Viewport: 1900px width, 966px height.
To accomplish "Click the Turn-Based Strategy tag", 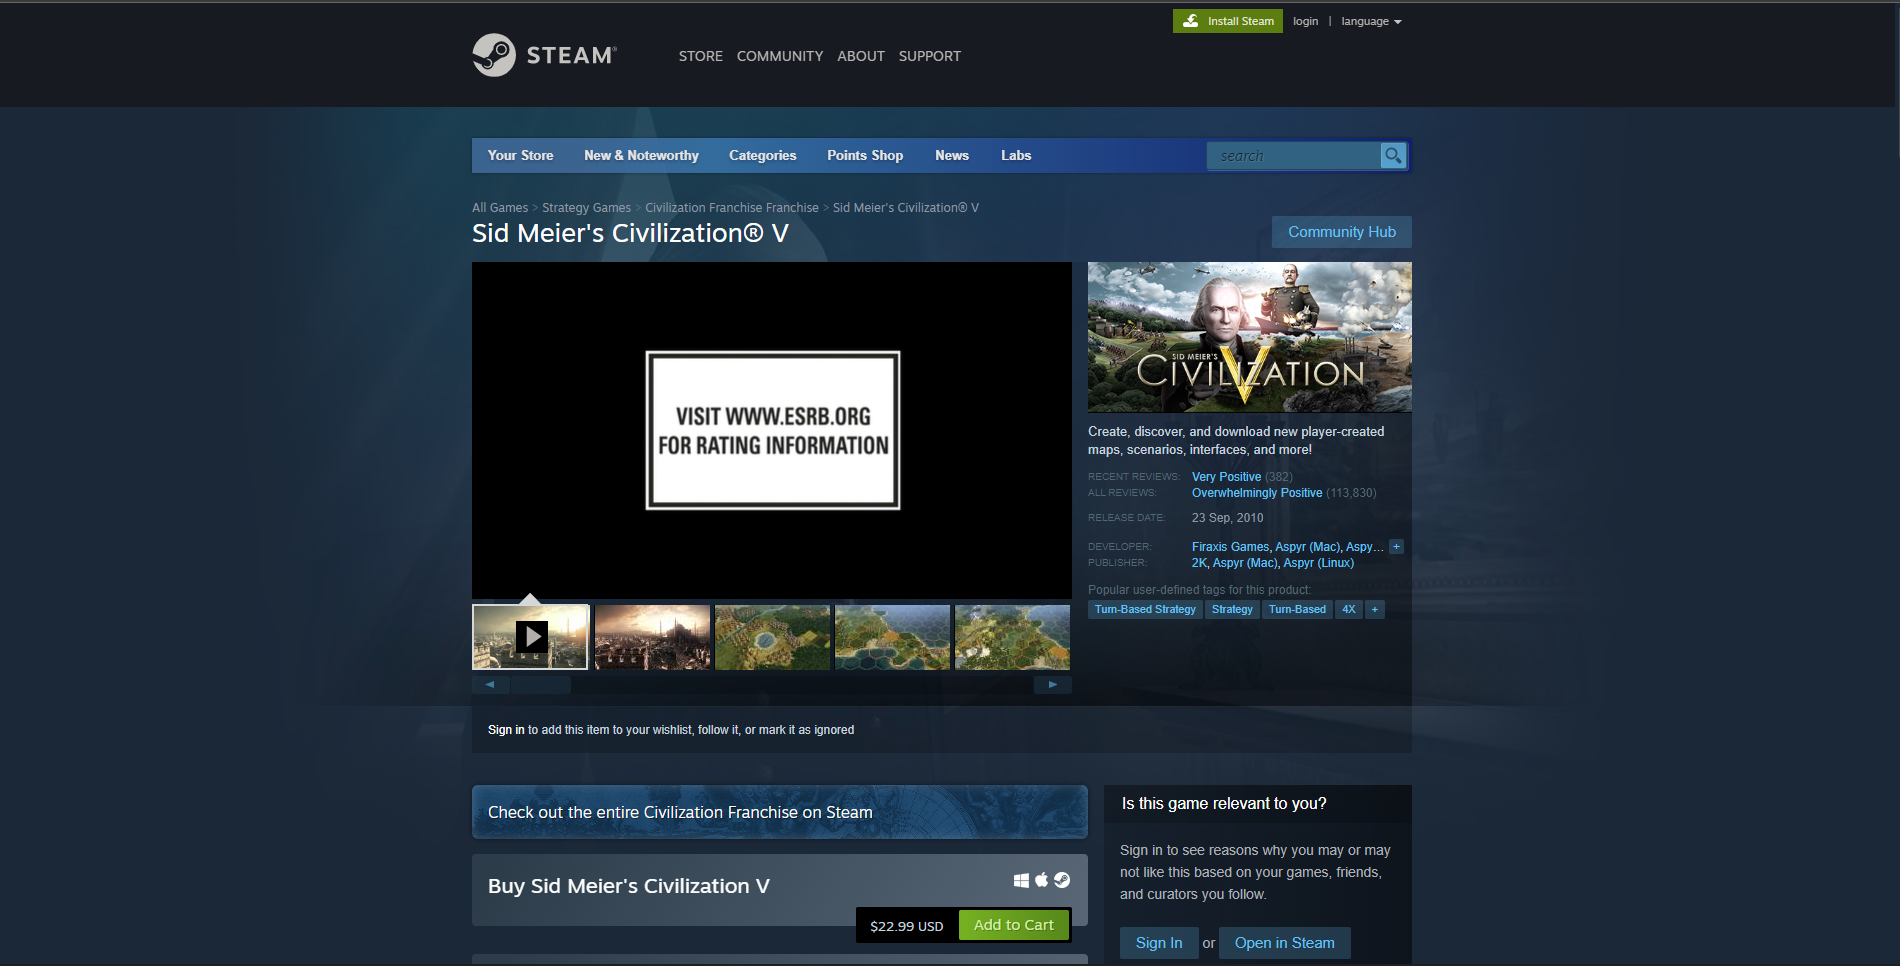I will [1145, 610].
